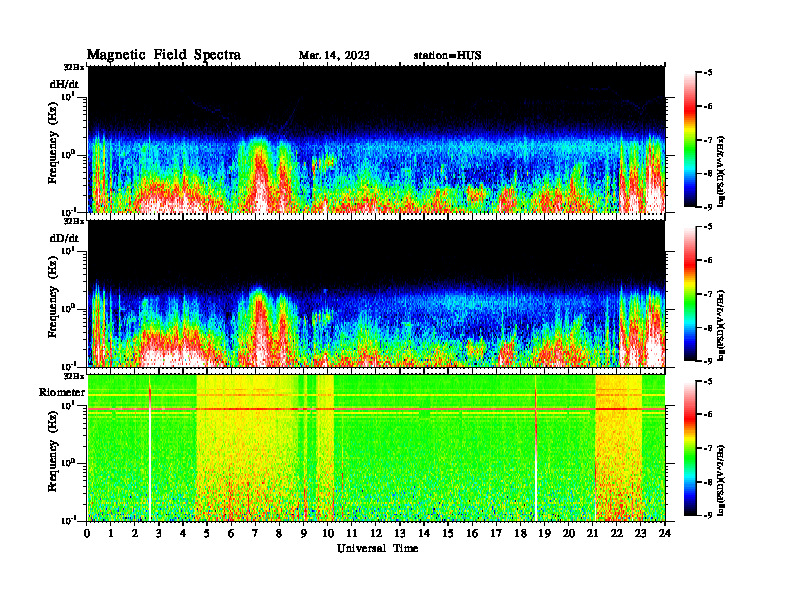Click the hour "0" tick label on time axis

[x=87, y=533]
